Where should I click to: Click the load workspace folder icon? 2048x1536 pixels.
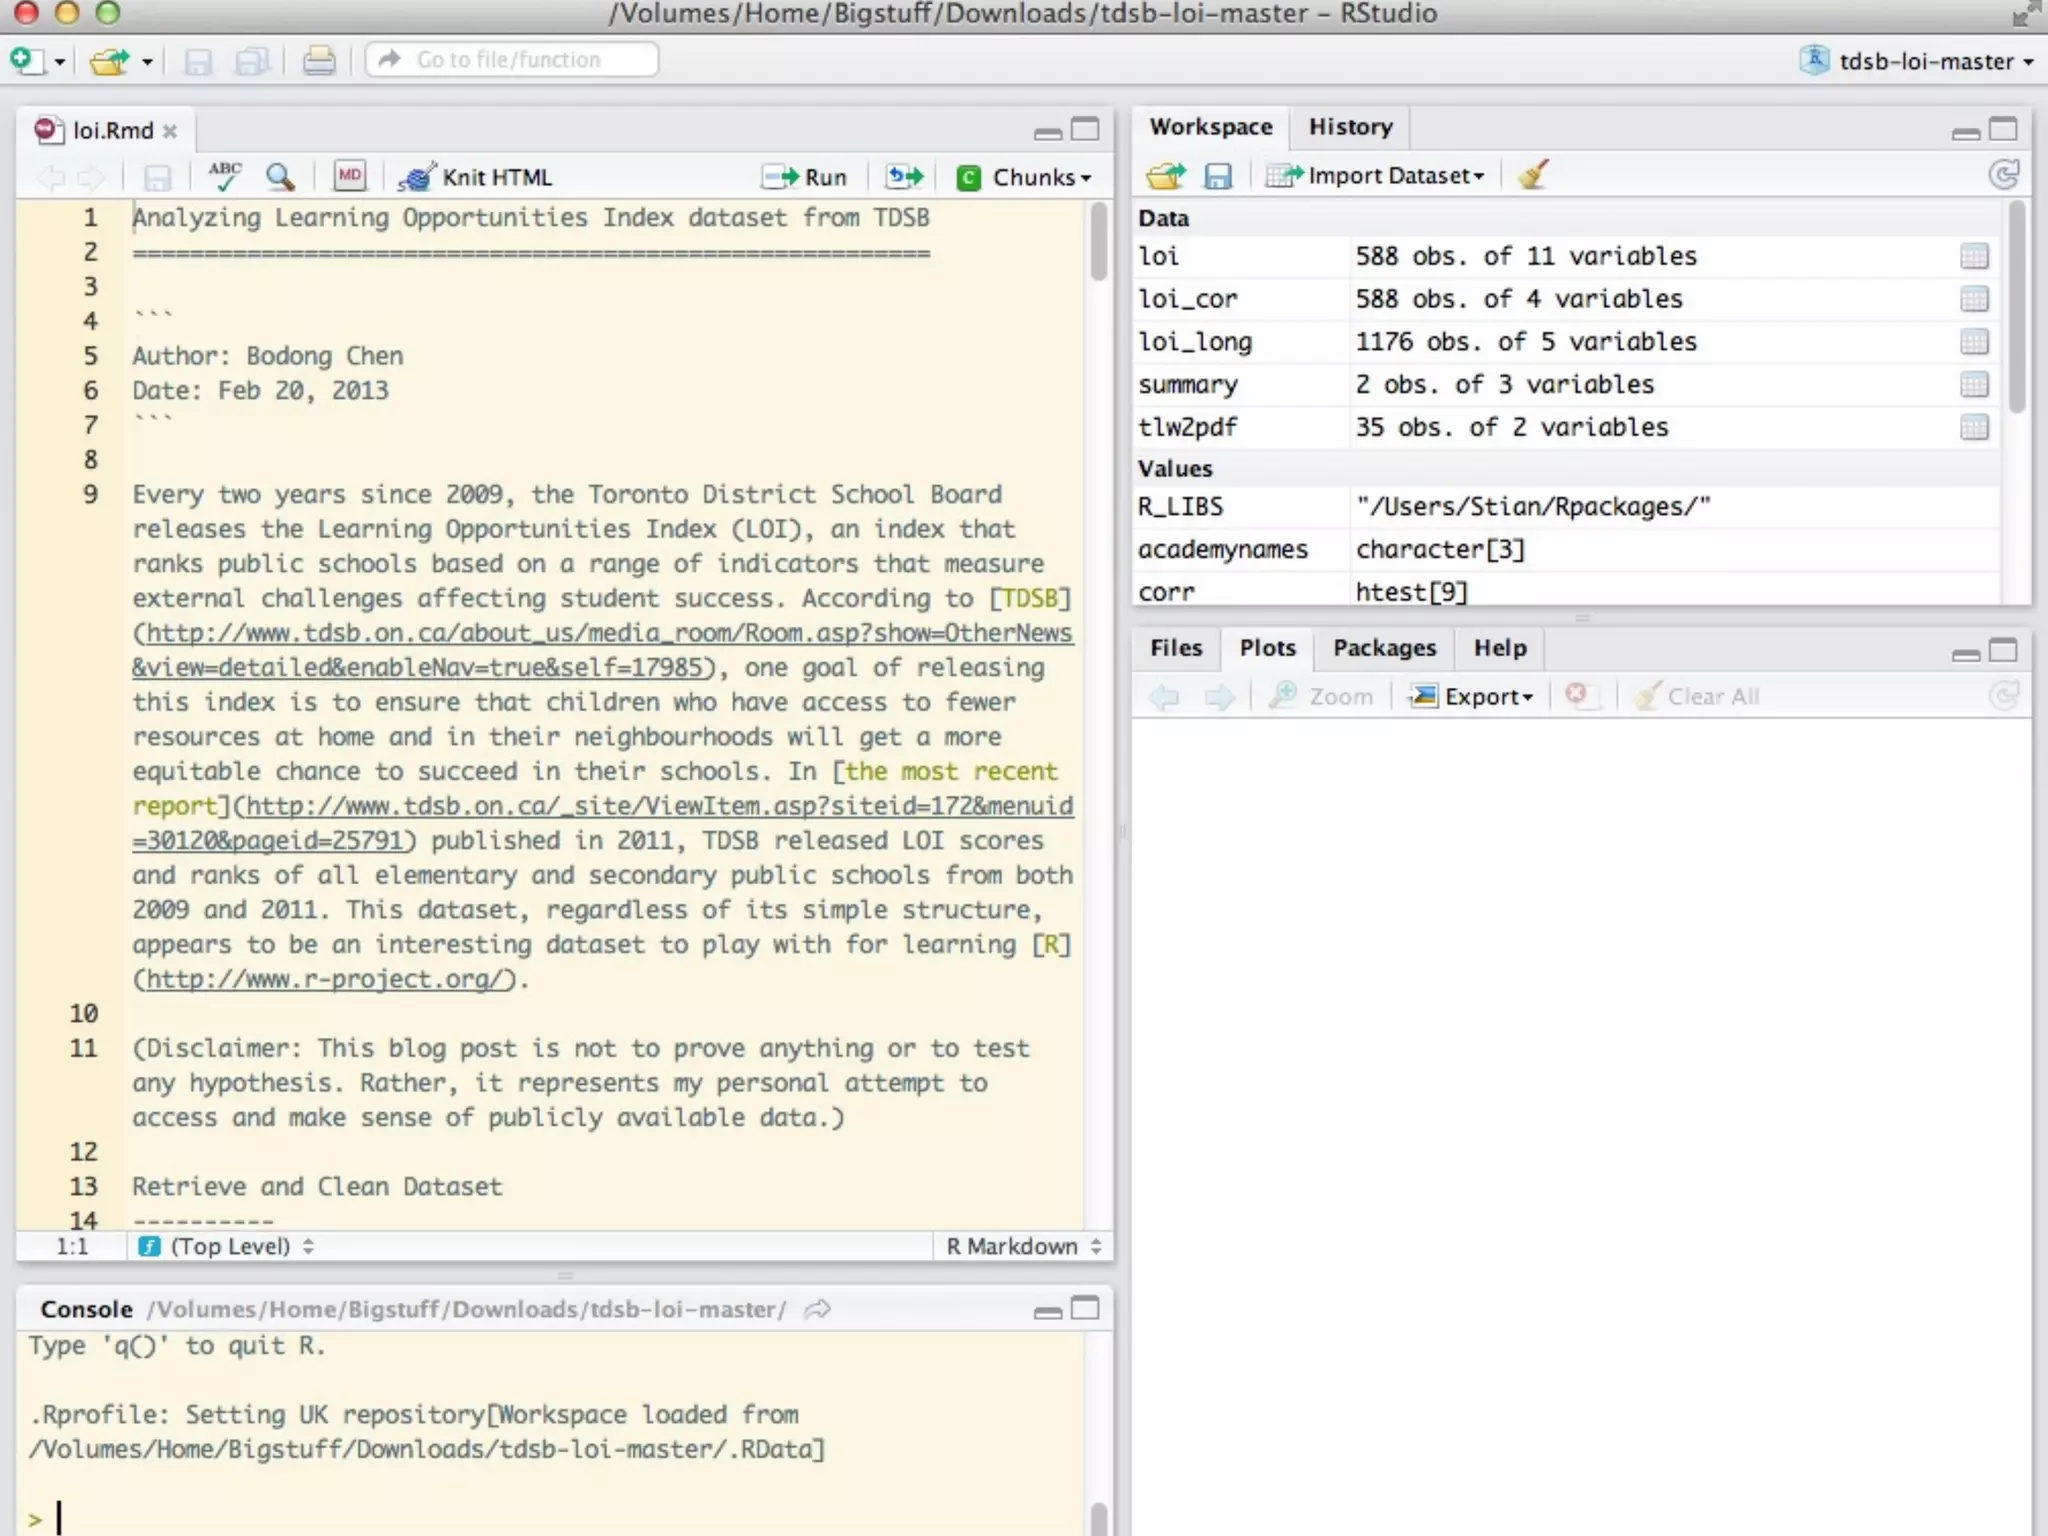coord(1165,176)
